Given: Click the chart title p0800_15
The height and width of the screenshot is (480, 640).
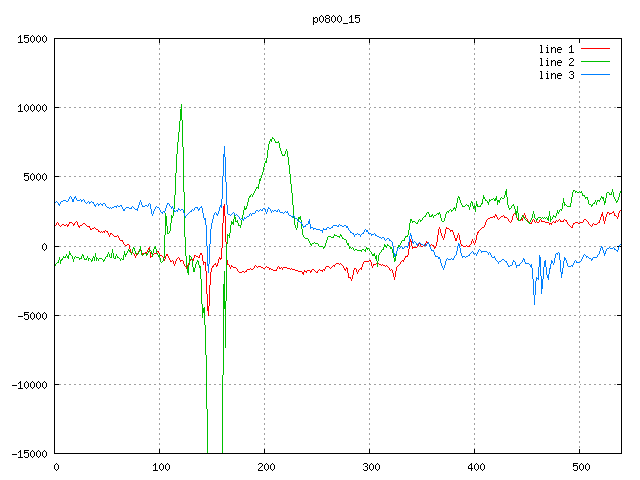Looking at the screenshot, I should (336, 20).
